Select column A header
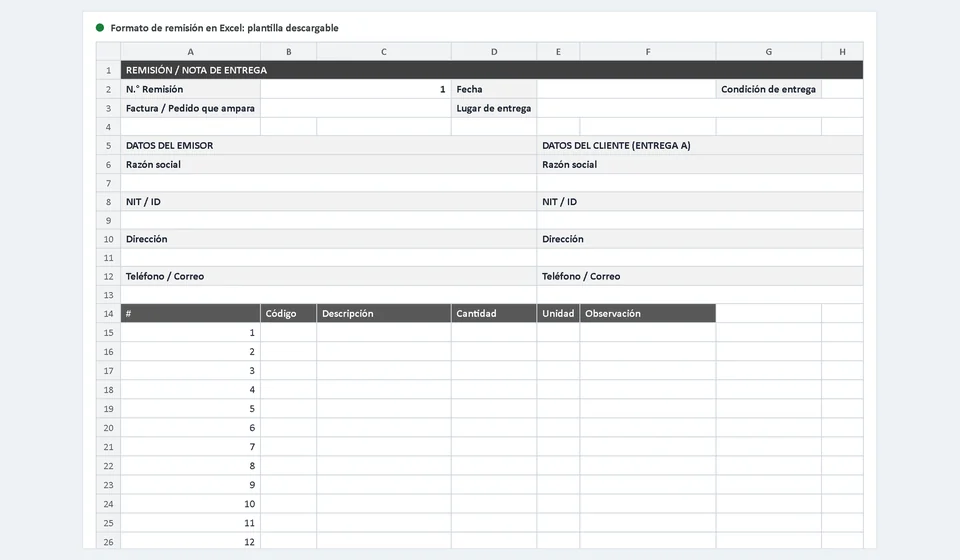Image resolution: width=960 pixels, height=560 pixels. click(190, 52)
